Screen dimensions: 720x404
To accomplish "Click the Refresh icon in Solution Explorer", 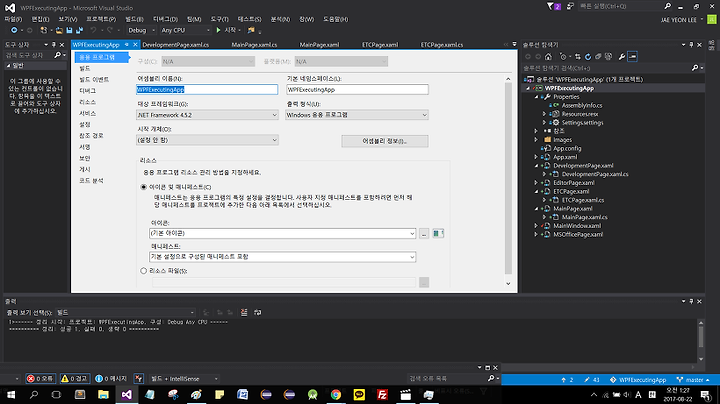I will (x=588, y=56).
